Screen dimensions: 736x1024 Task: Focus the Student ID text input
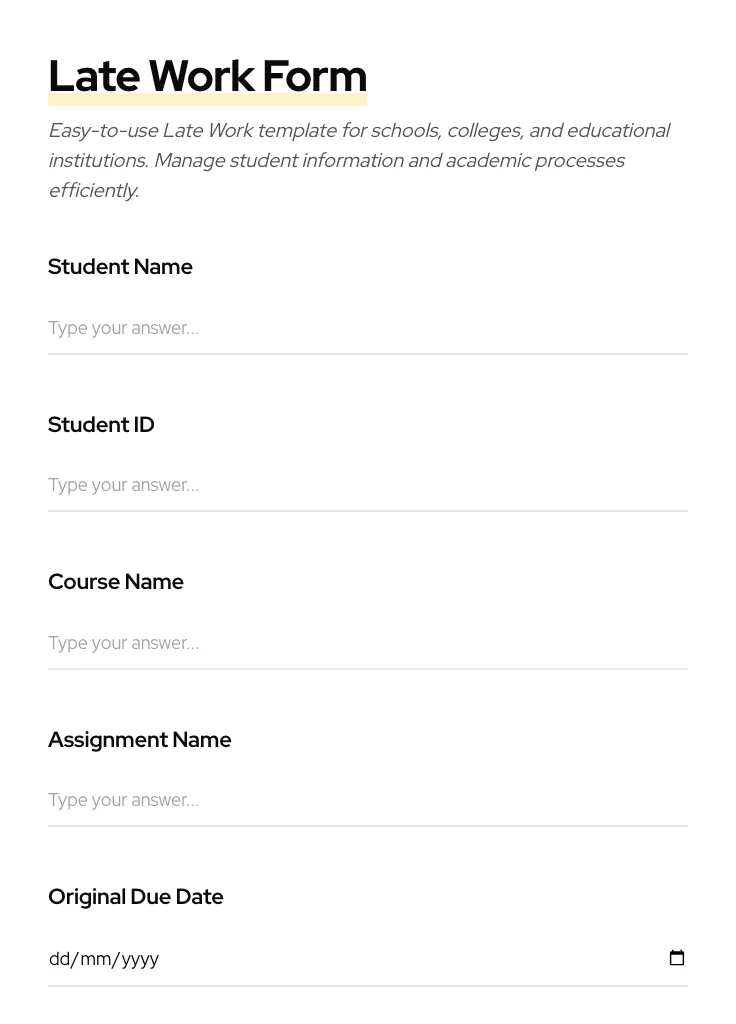[x=367, y=485]
